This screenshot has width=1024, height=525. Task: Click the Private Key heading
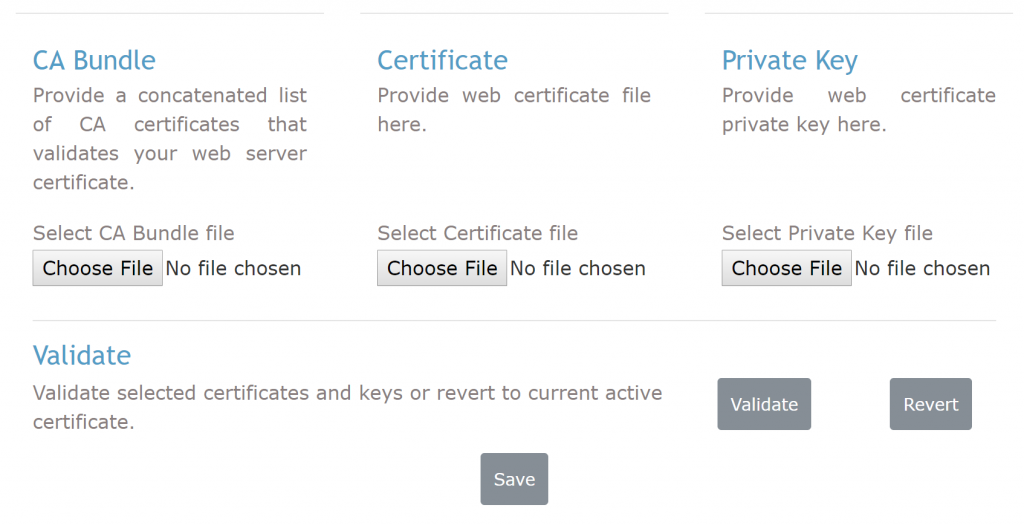tap(790, 61)
